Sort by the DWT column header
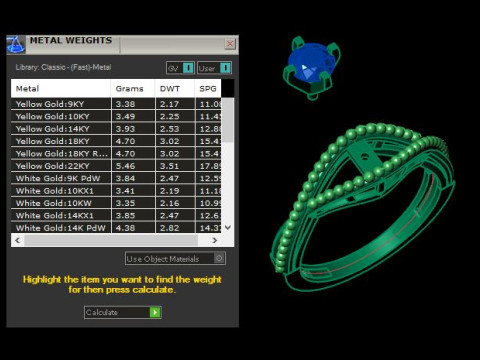 pos(175,89)
